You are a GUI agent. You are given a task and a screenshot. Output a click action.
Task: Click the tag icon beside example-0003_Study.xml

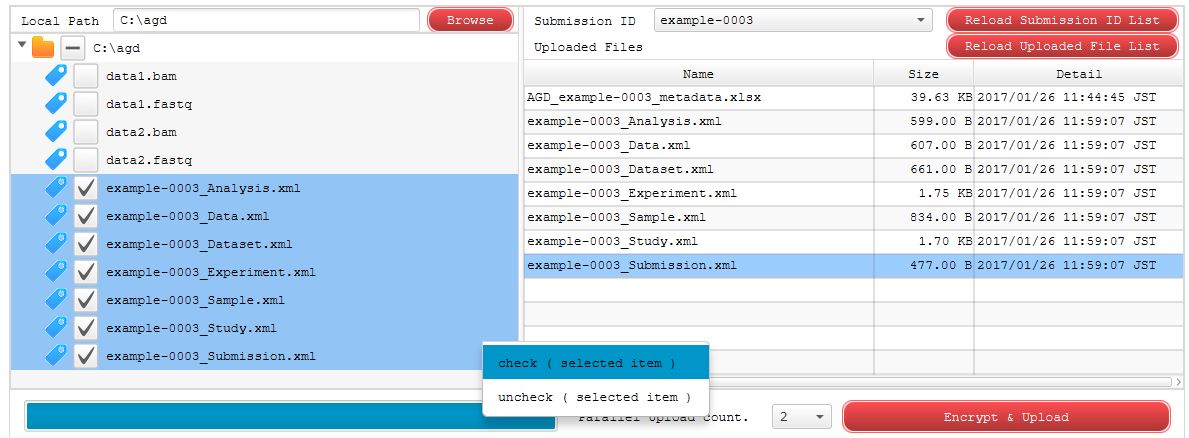click(x=56, y=328)
